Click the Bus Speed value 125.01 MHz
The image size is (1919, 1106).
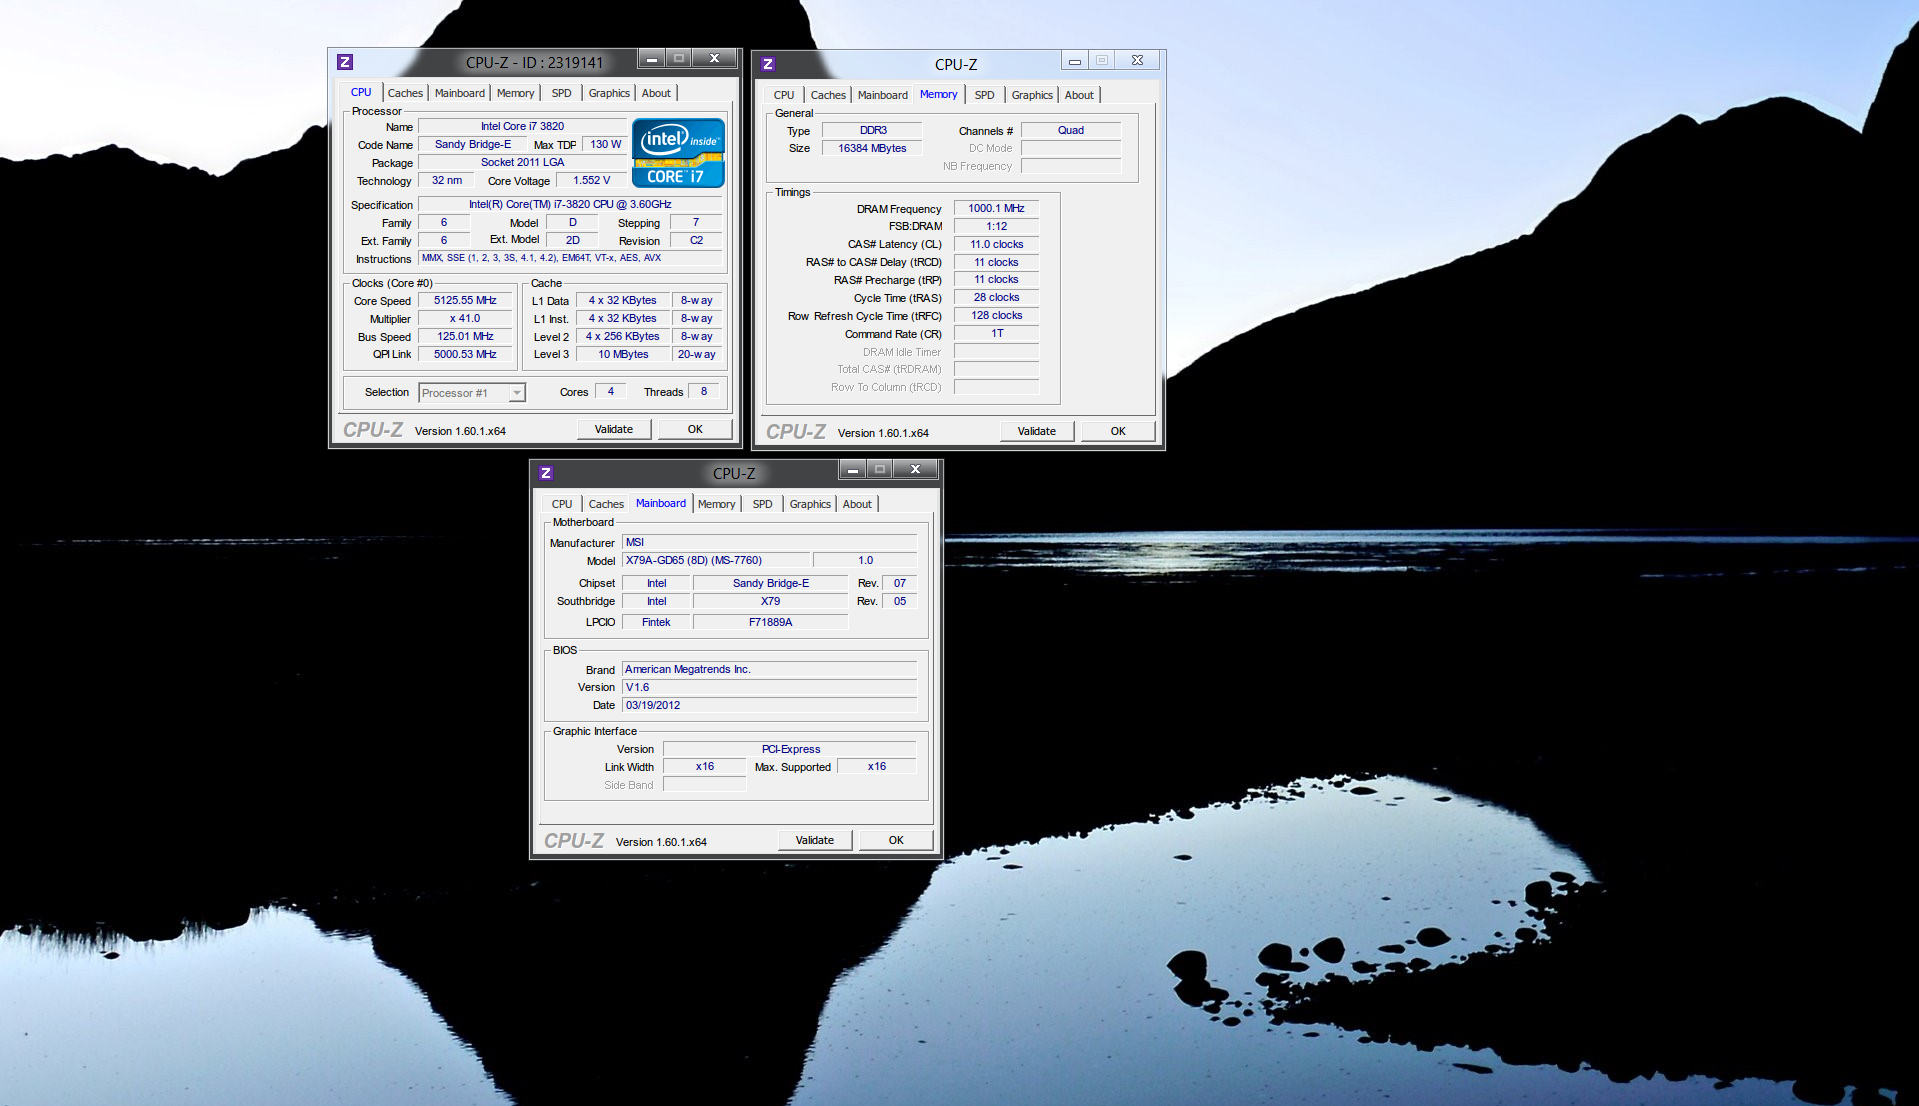pyautogui.click(x=465, y=336)
